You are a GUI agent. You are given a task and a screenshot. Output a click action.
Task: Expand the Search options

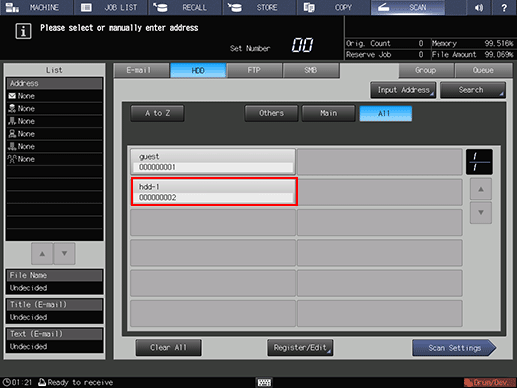point(473,90)
